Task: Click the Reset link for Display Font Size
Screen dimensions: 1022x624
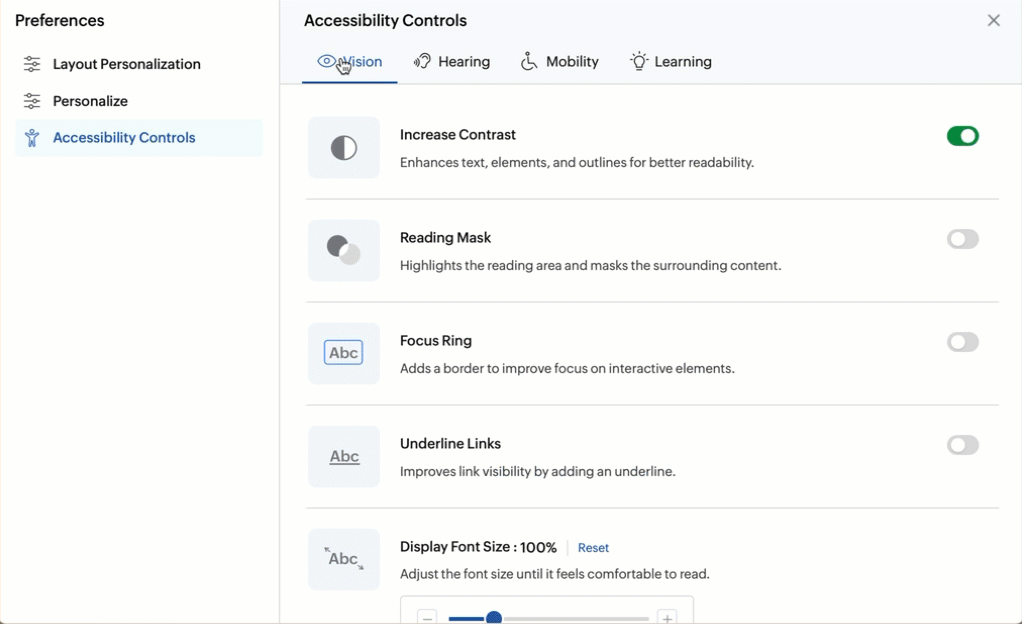Action: point(593,548)
